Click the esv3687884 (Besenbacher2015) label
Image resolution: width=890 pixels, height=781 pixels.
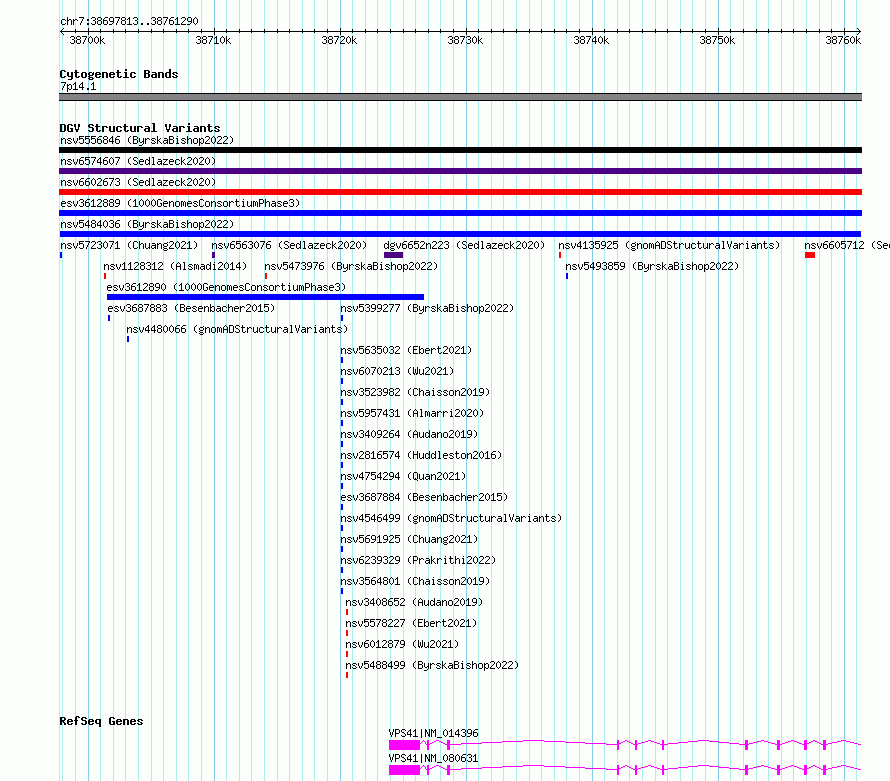(x=424, y=497)
